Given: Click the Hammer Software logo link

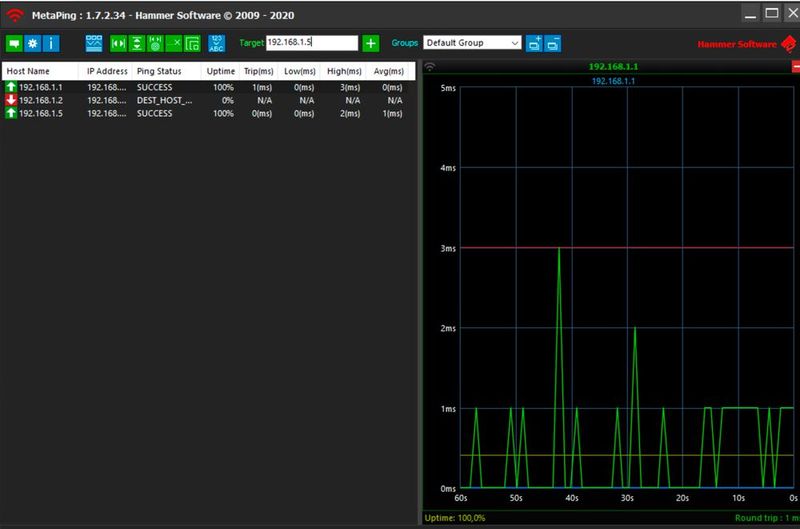Looking at the screenshot, I should (746, 44).
